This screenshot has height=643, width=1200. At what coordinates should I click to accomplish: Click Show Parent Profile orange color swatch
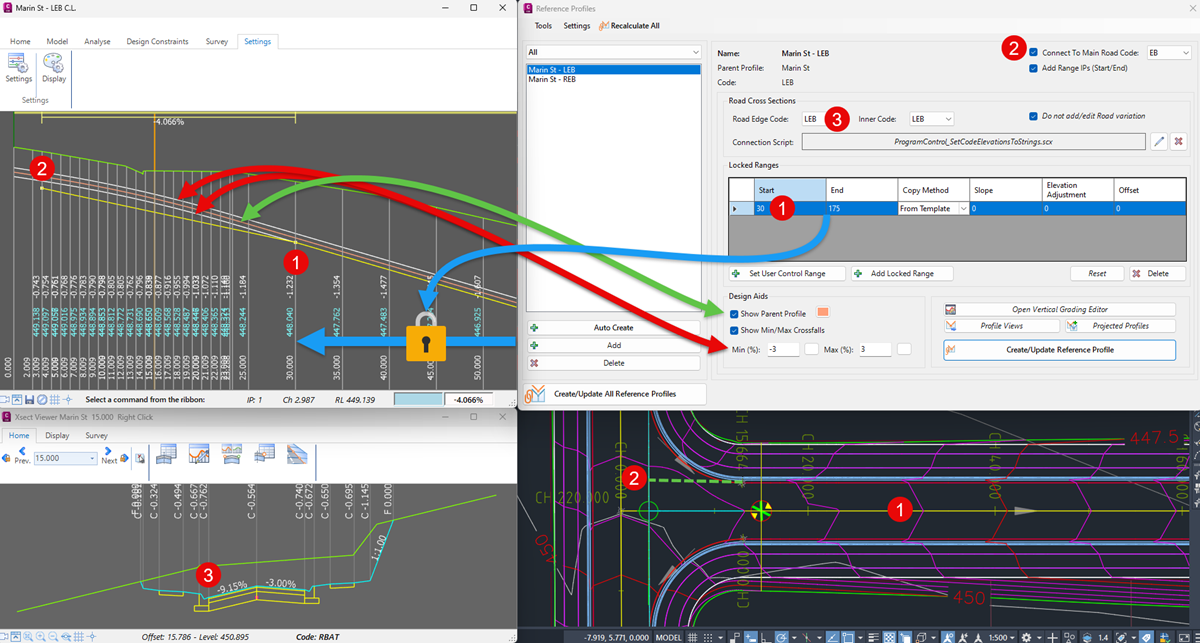coord(824,314)
